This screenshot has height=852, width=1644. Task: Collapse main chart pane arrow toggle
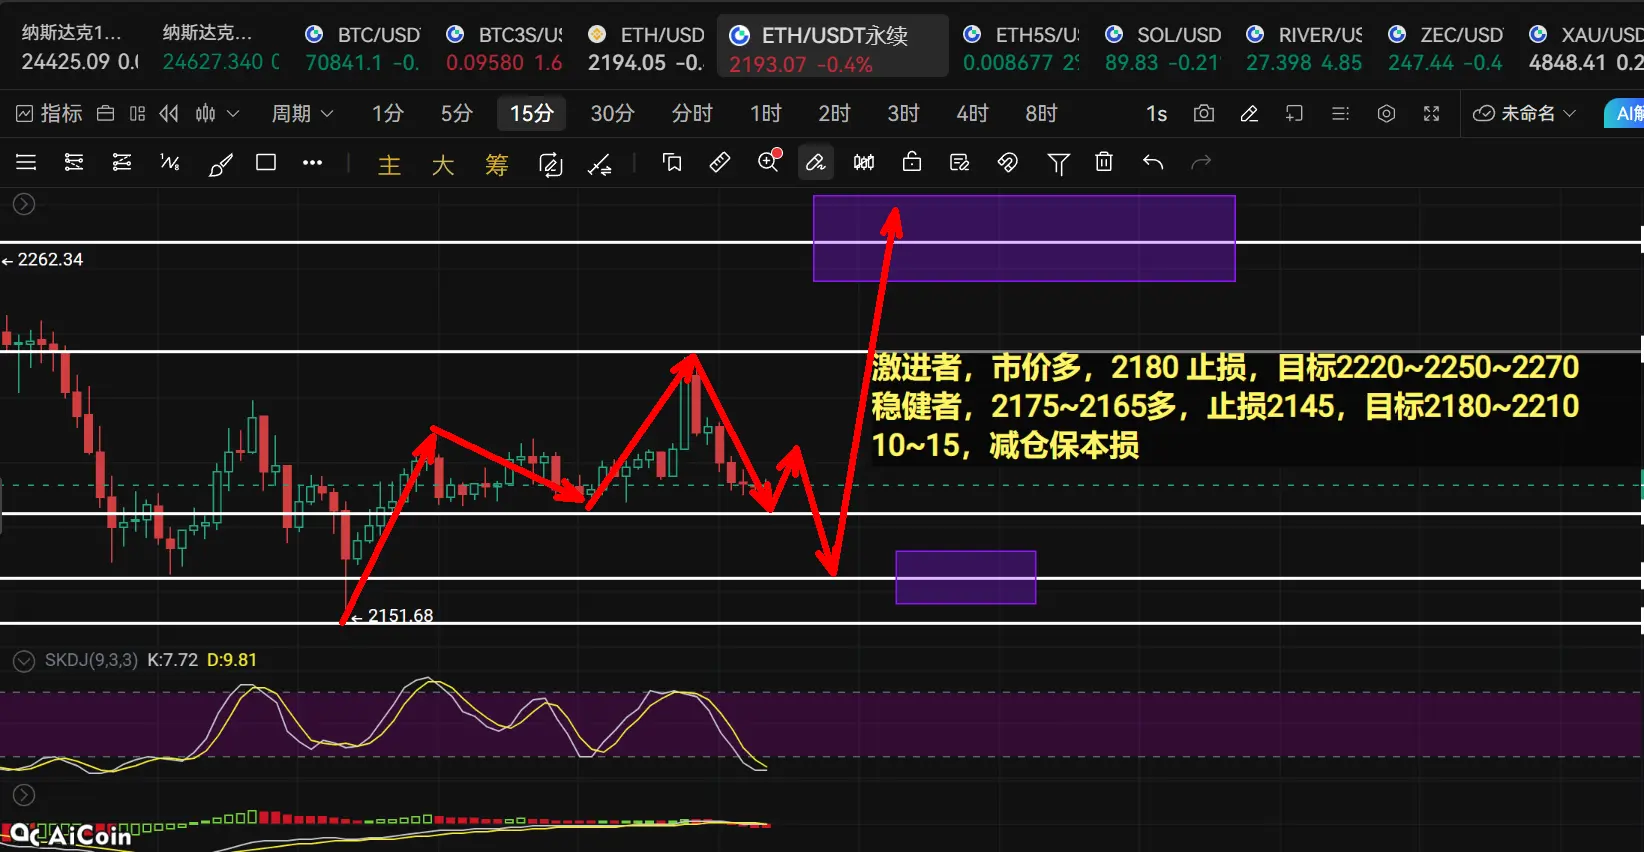tap(24, 204)
